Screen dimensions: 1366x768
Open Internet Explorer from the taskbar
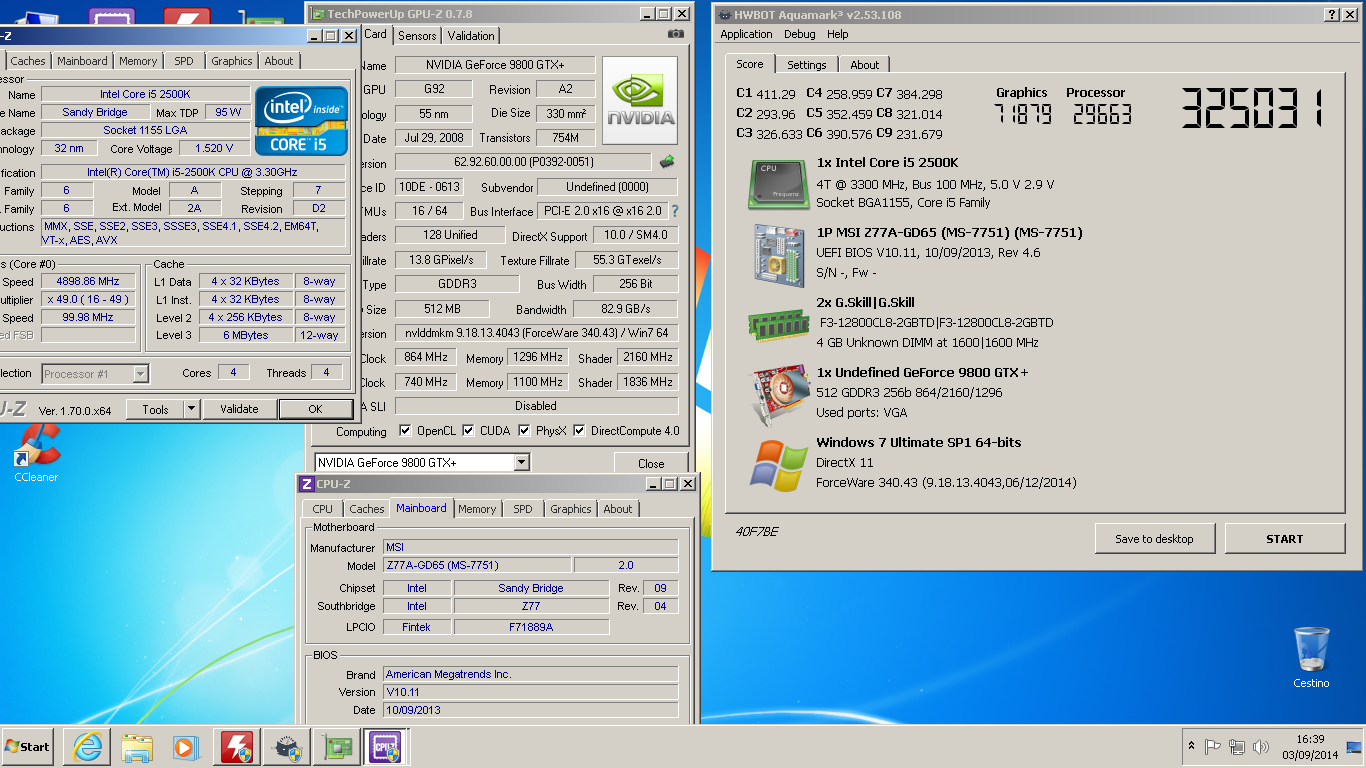(88, 747)
